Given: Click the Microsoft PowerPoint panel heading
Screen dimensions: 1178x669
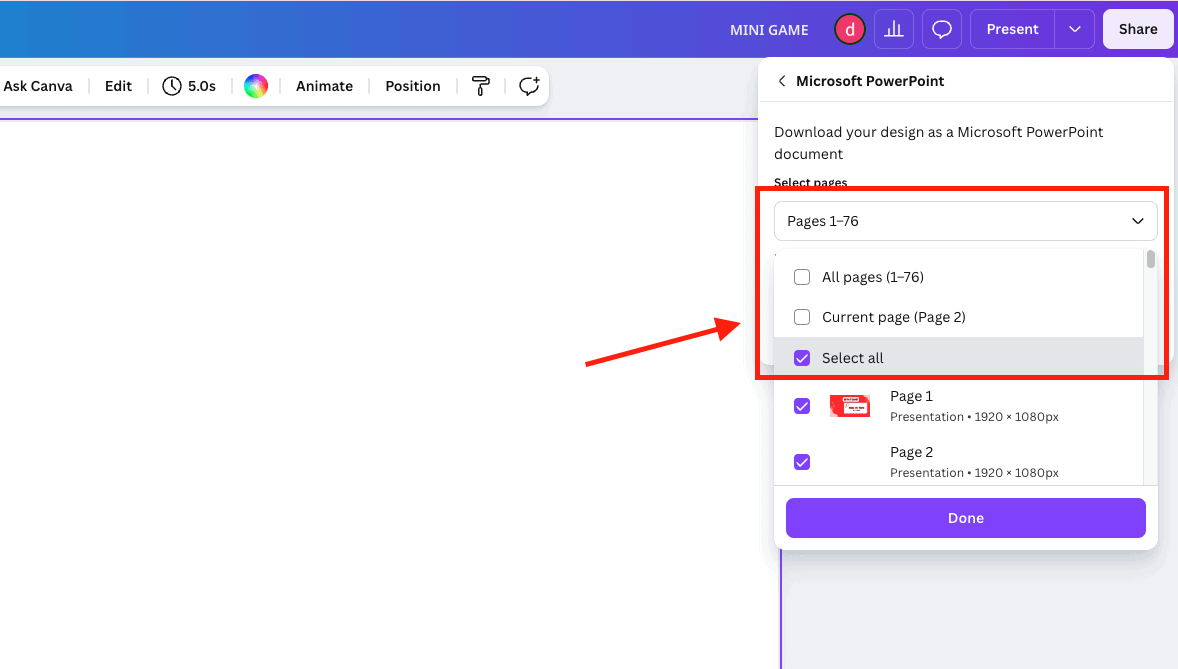Looking at the screenshot, I should (870, 81).
